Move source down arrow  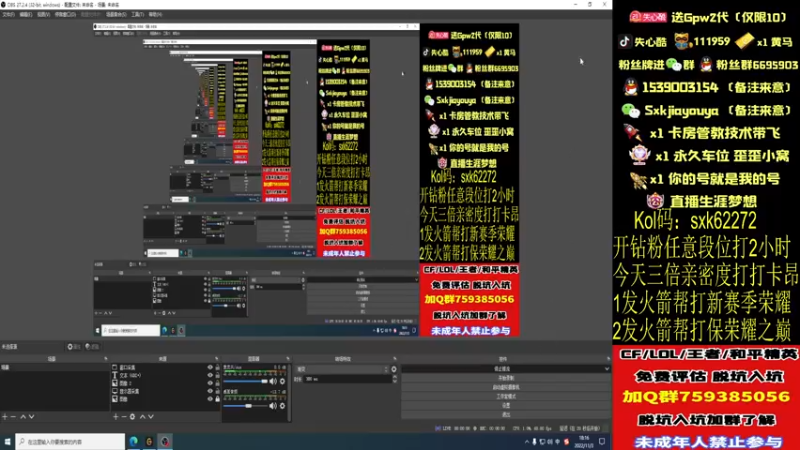coord(151,417)
